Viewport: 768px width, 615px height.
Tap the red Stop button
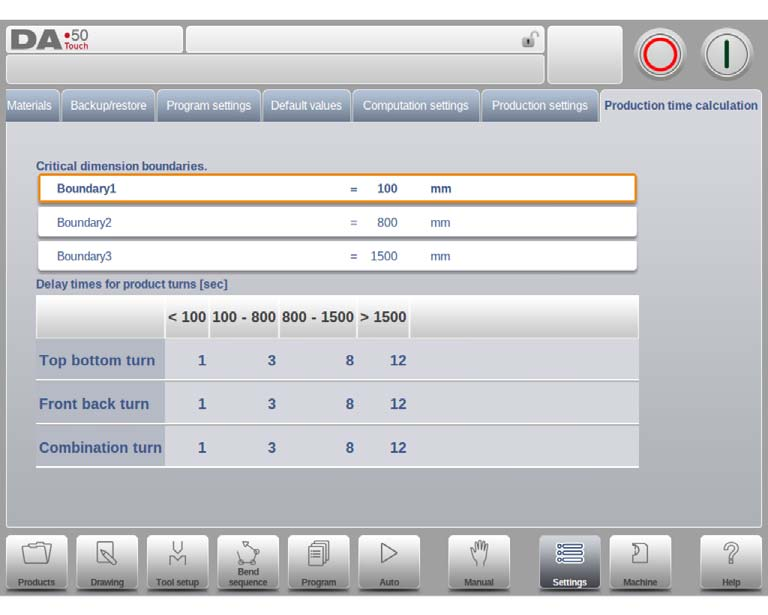660,54
